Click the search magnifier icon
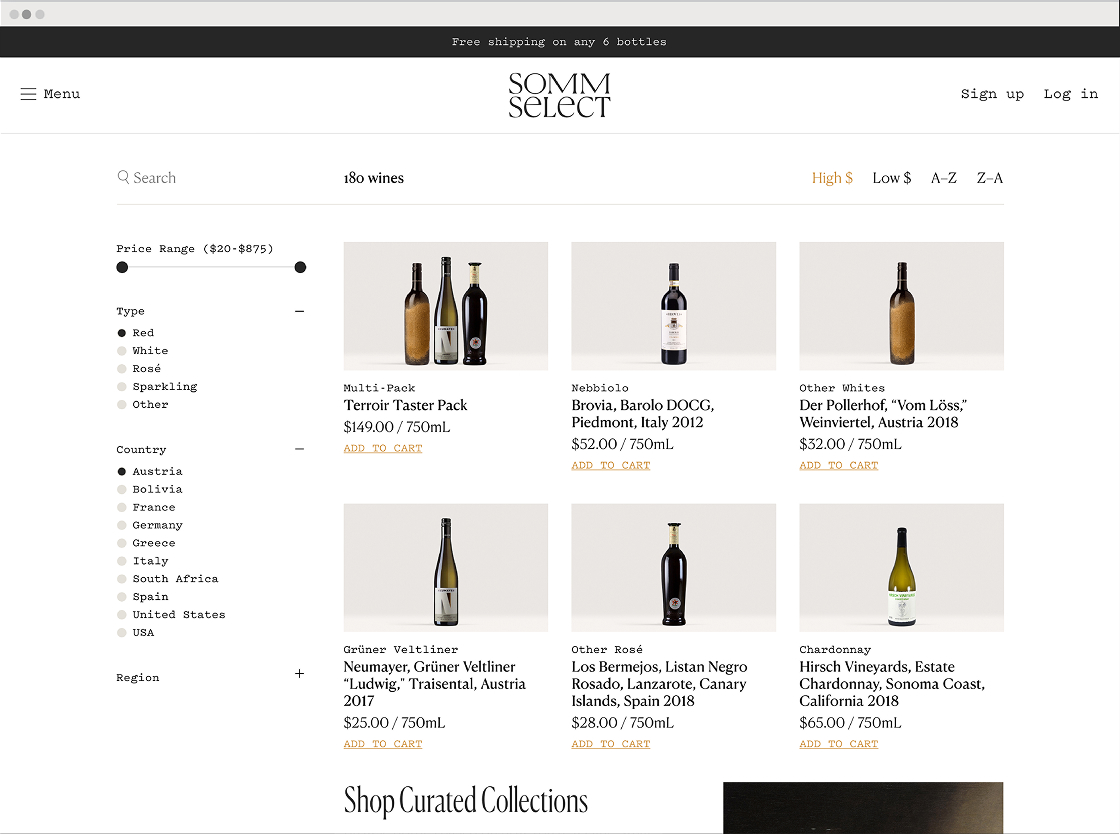The image size is (1120, 834). [x=123, y=177]
